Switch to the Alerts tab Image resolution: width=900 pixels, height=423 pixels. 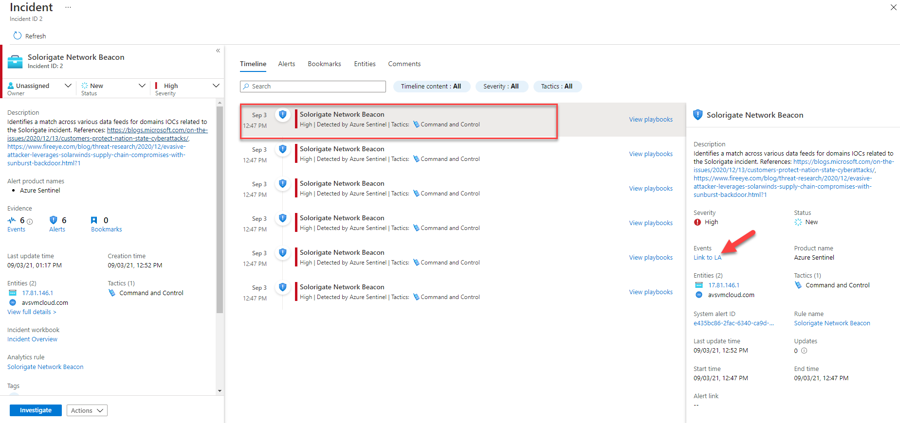pyautogui.click(x=286, y=64)
